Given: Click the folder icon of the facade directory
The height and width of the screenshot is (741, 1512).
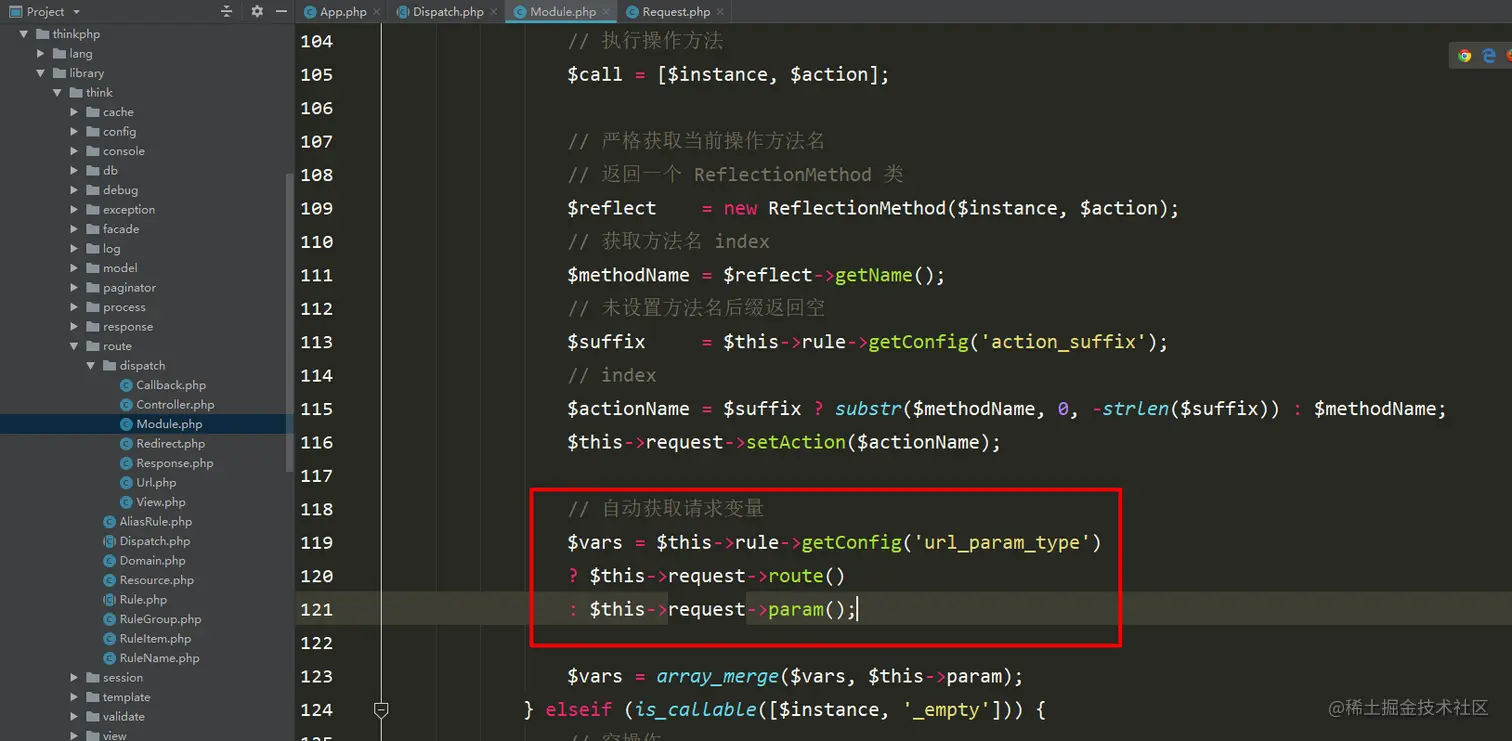Looking at the screenshot, I should click(92, 229).
